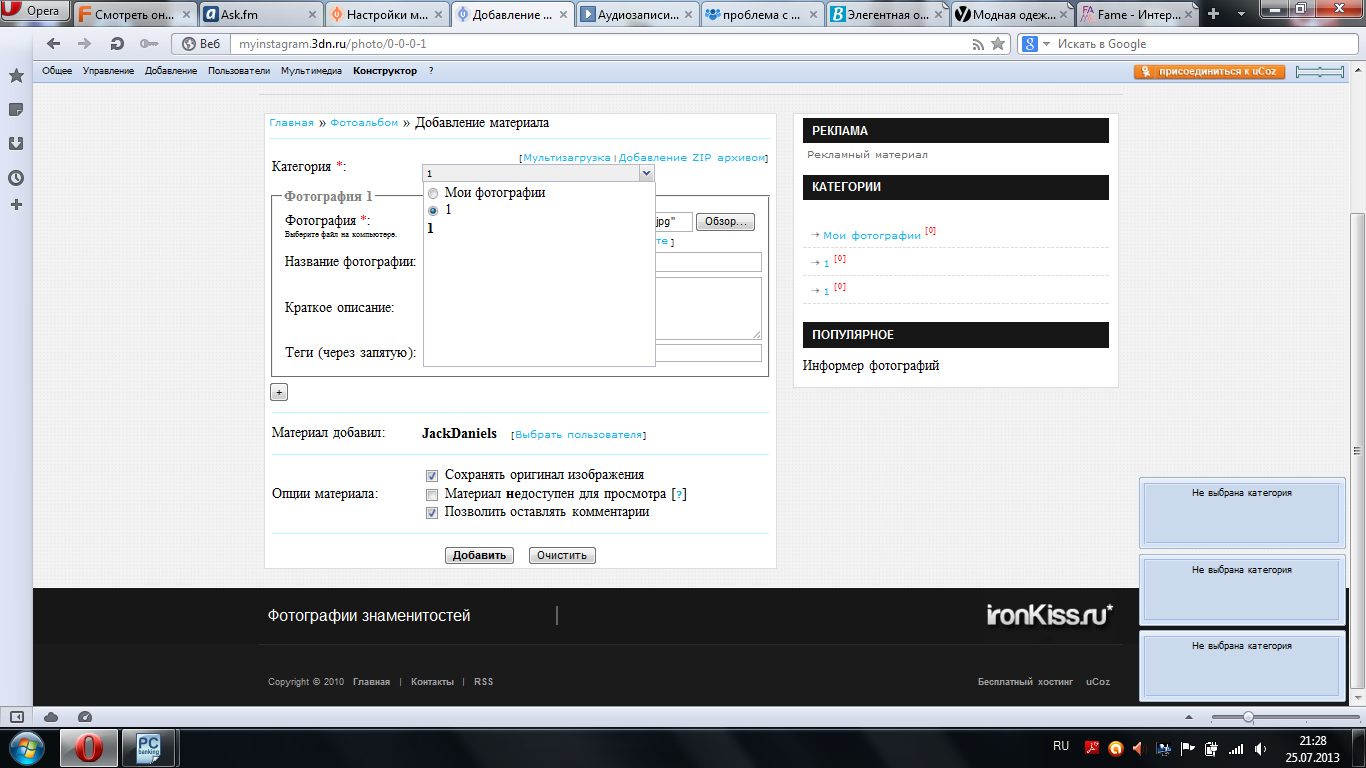The image size is (1366, 768).
Task: Follow the 'Мультизагрузка' link
Action: (x=566, y=158)
